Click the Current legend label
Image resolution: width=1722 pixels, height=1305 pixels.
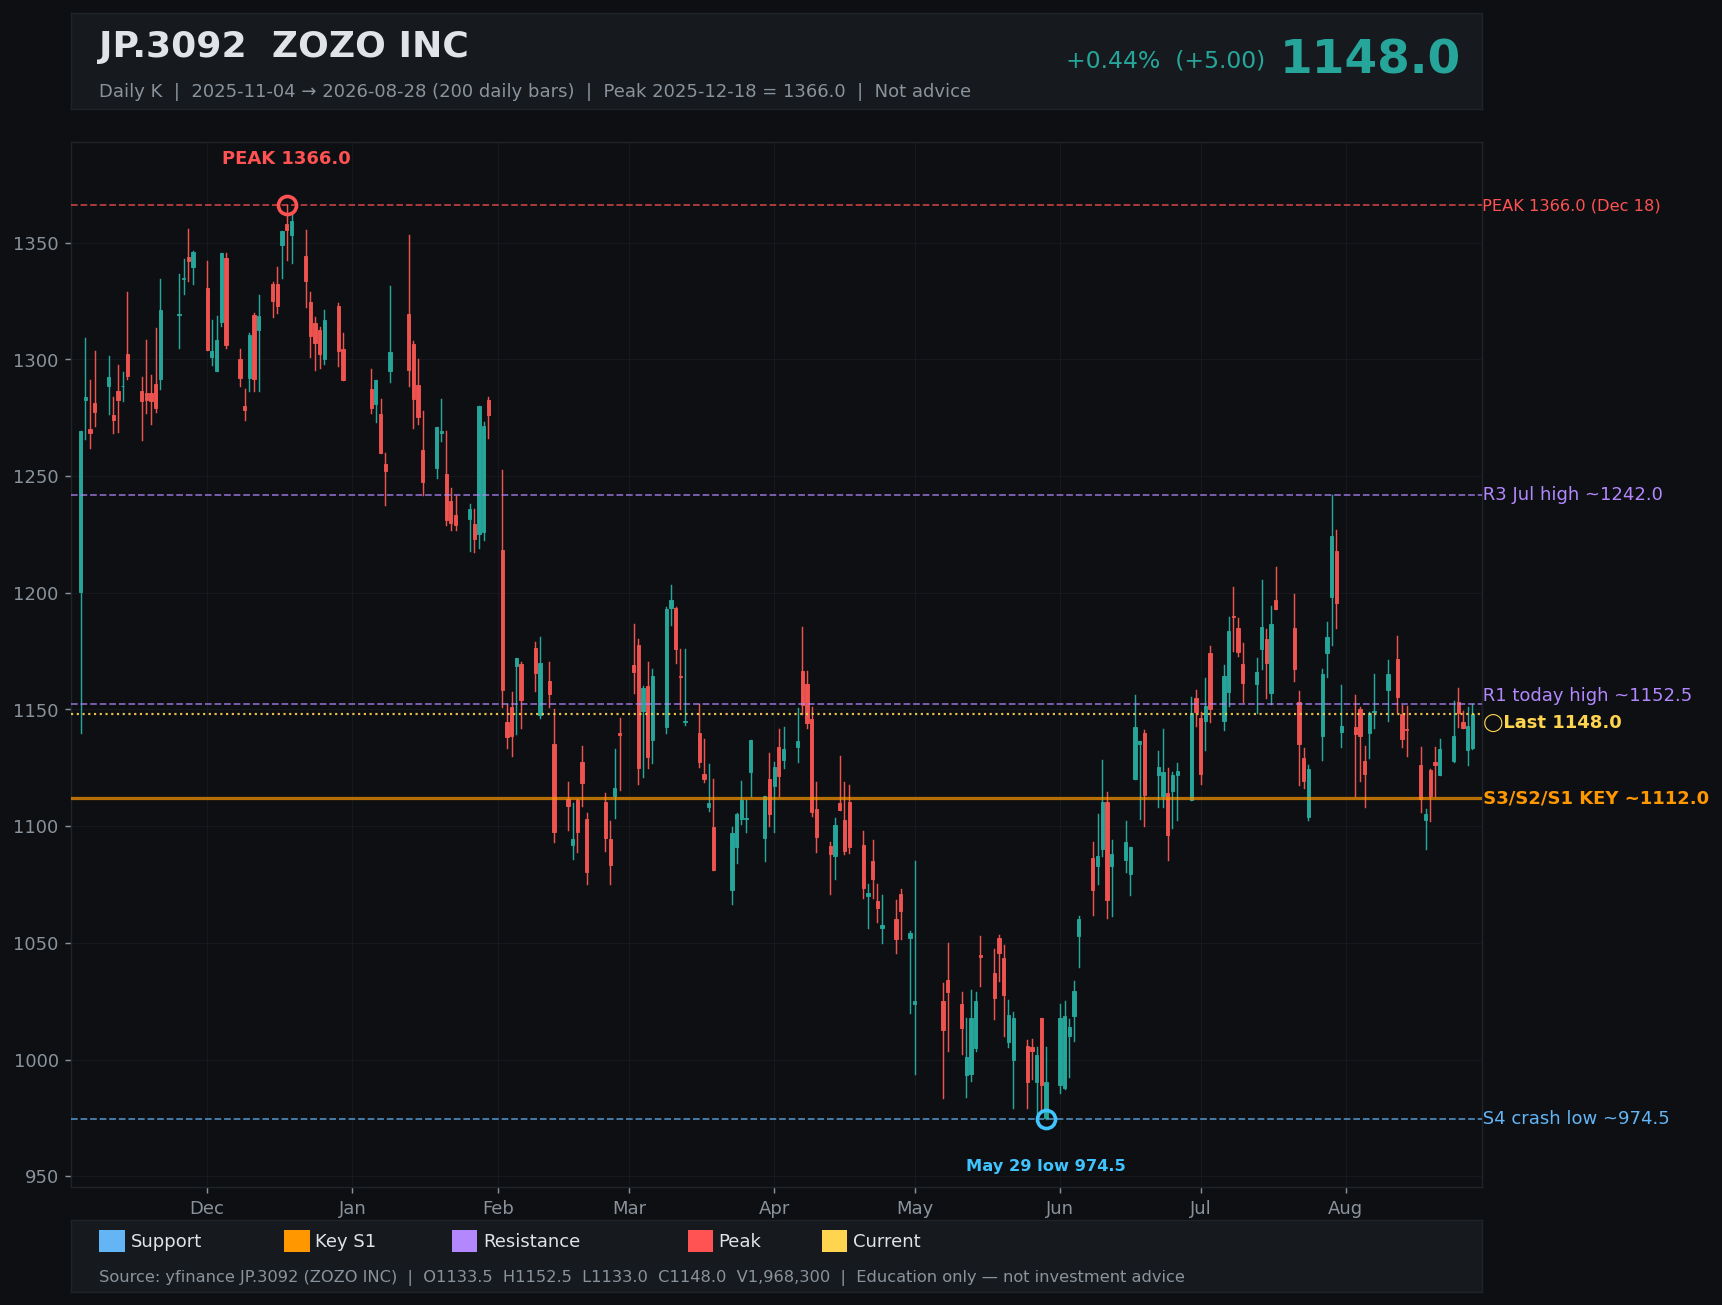887,1241
